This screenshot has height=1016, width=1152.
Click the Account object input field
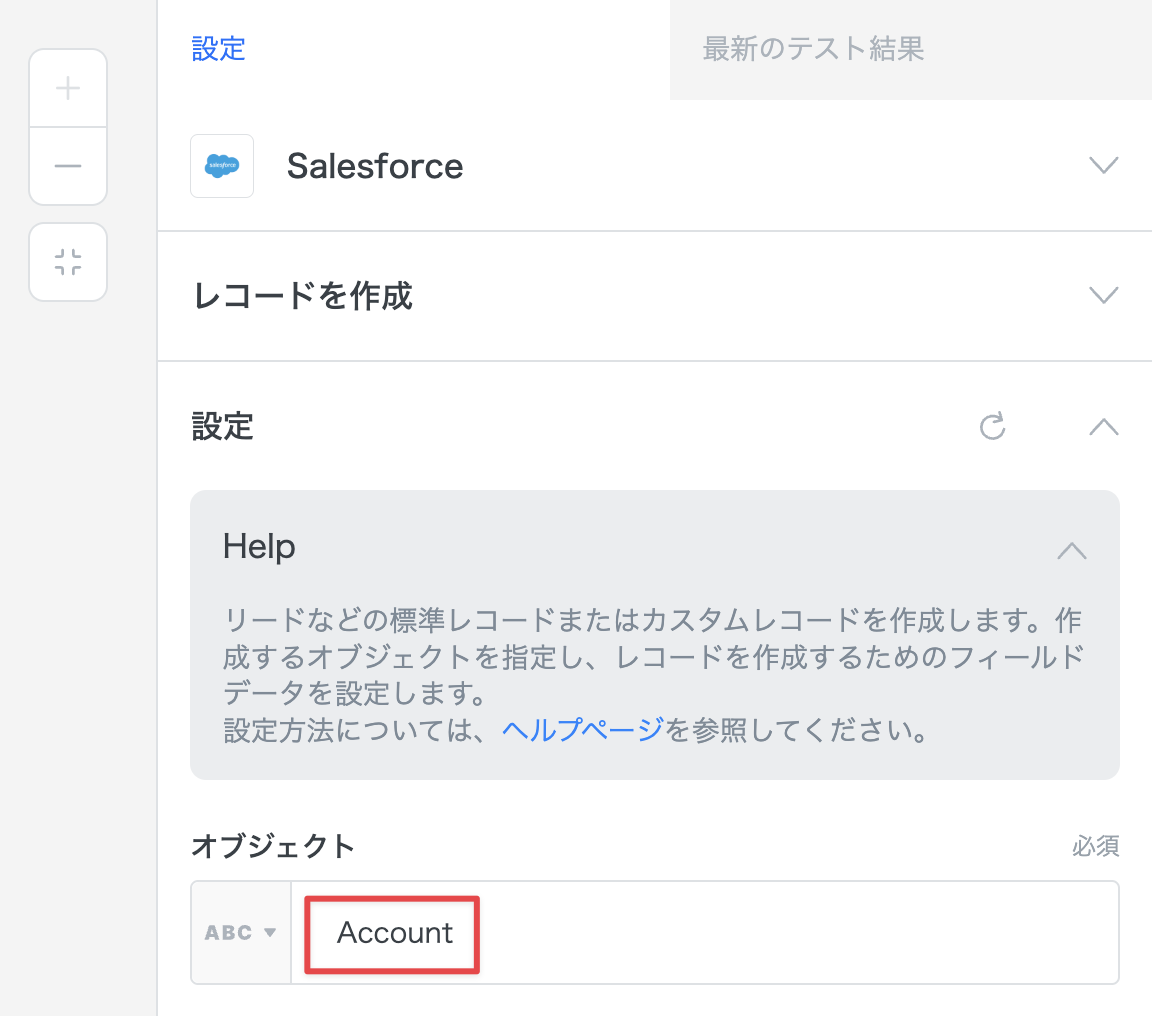[700, 933]
